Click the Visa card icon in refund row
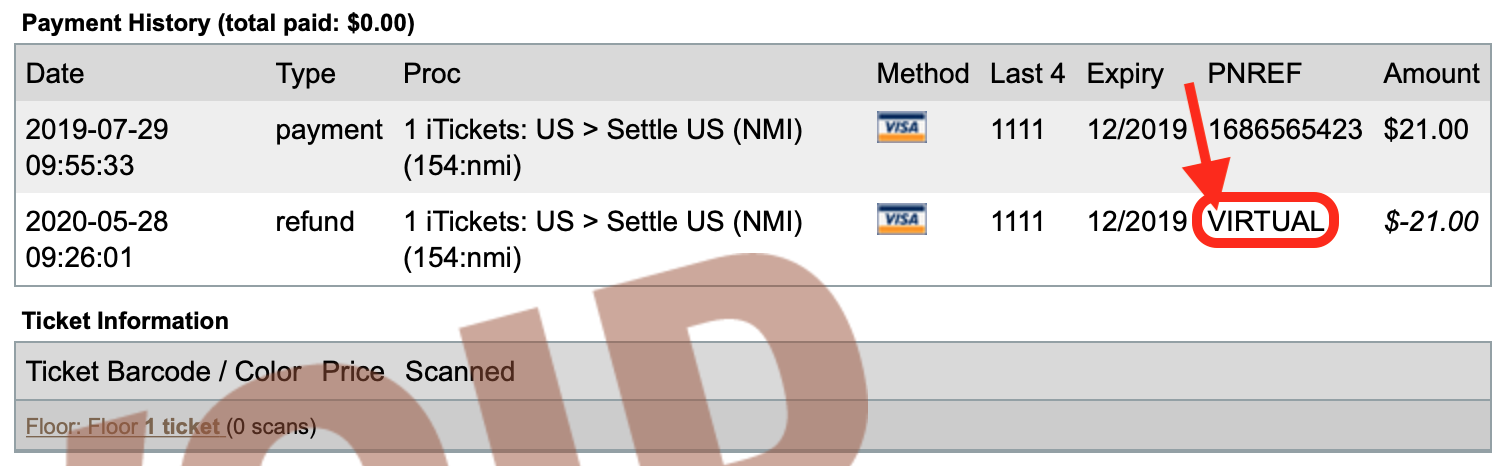The width and height of the screenshot is (1507, 466). [901, 219]
